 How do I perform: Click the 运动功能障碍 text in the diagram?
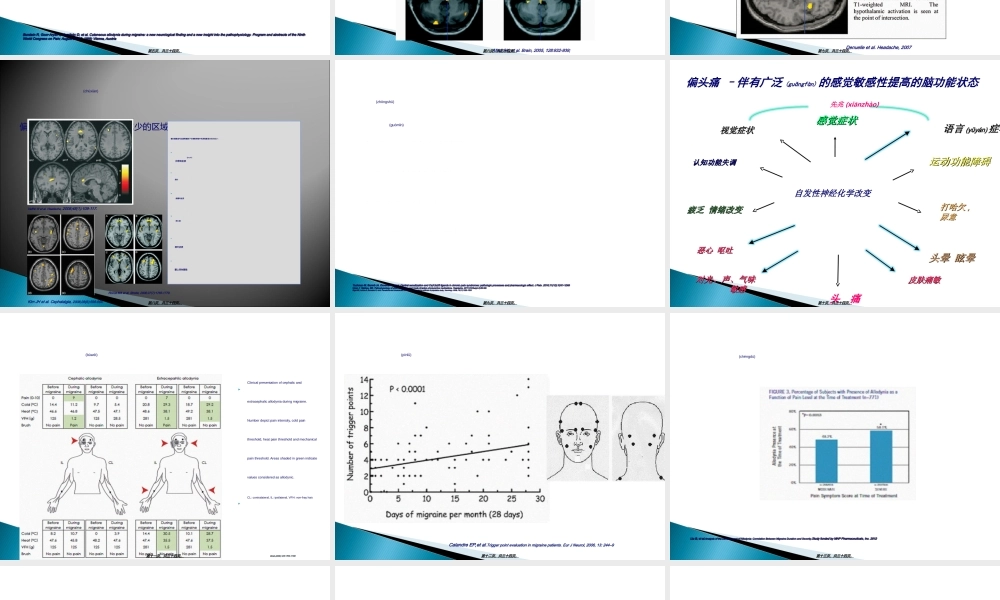[959, 161]
